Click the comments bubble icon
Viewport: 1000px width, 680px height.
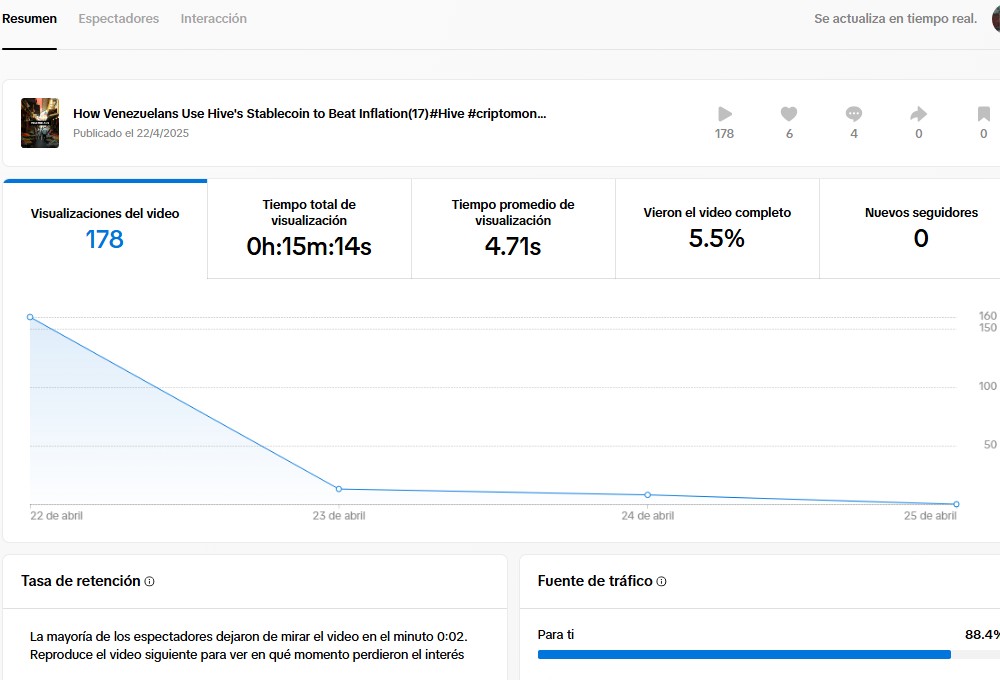coord(854,114)
